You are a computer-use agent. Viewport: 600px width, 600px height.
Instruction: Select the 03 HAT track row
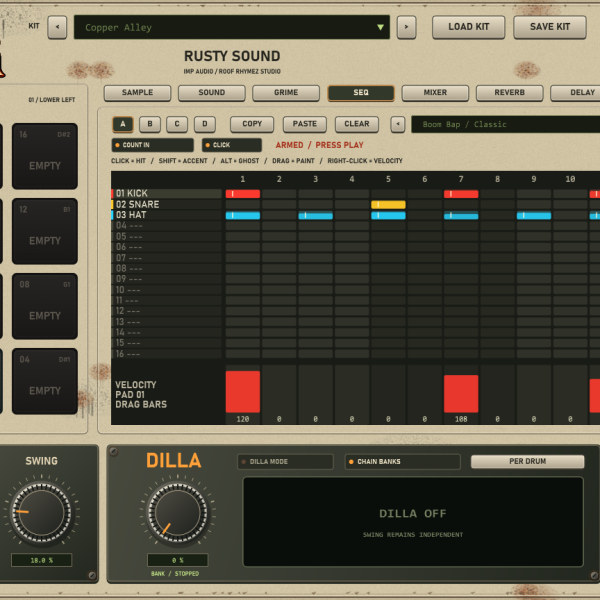(x=166, y=215)
